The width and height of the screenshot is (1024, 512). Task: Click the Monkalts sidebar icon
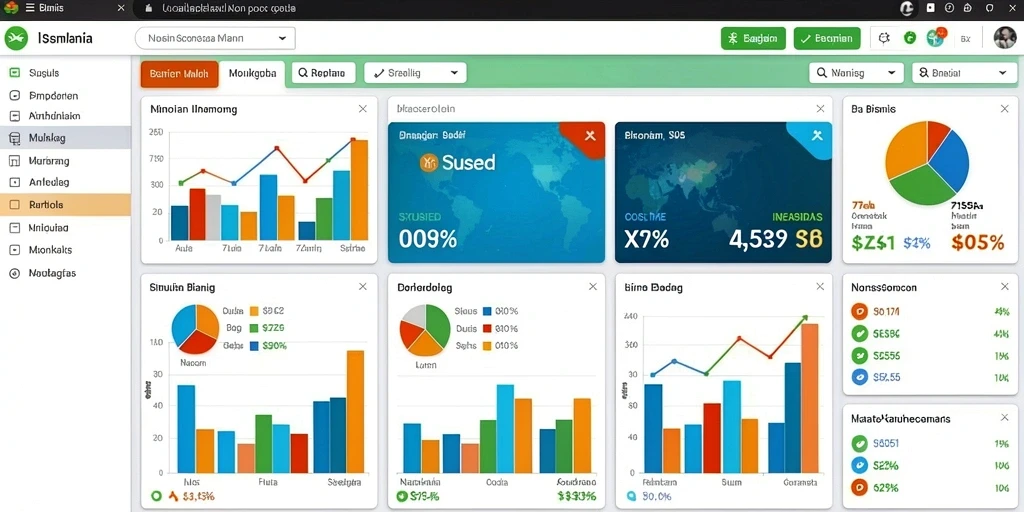pyautogui.click(x=15, y=250)
